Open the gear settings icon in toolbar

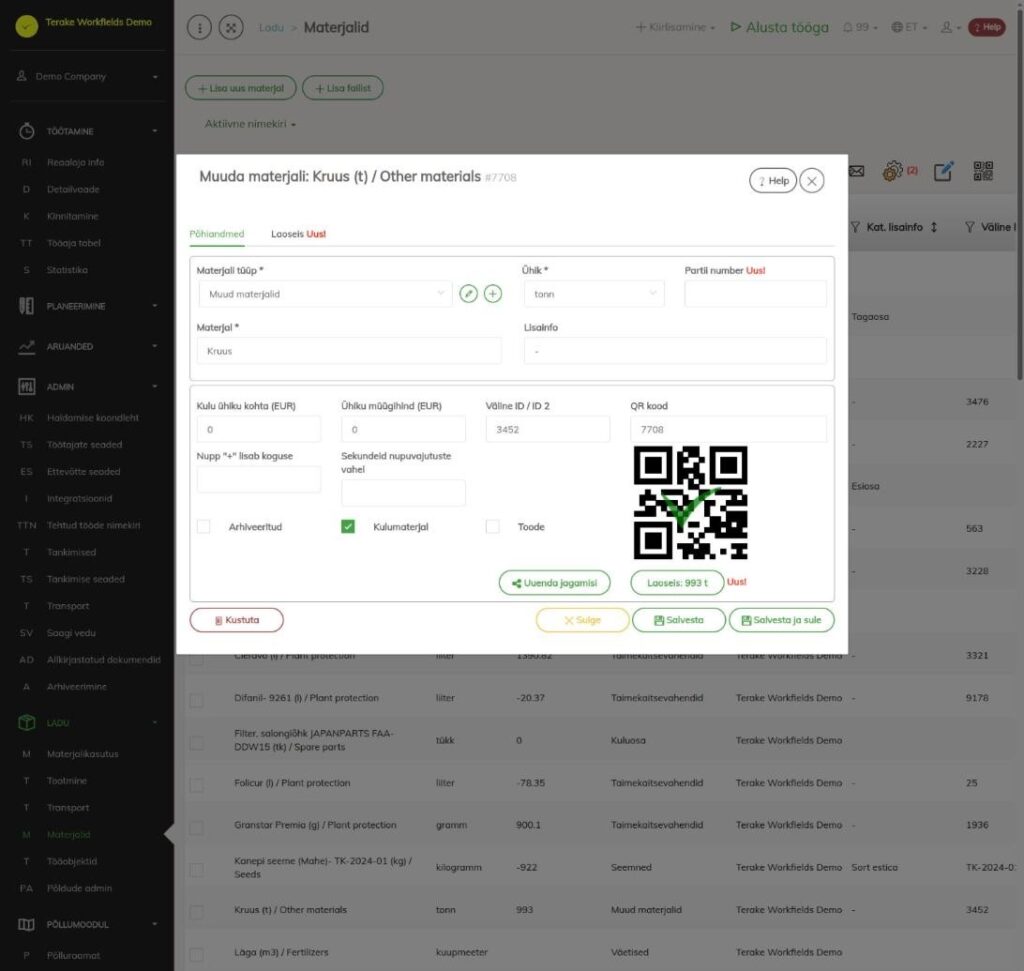point(892,171)
